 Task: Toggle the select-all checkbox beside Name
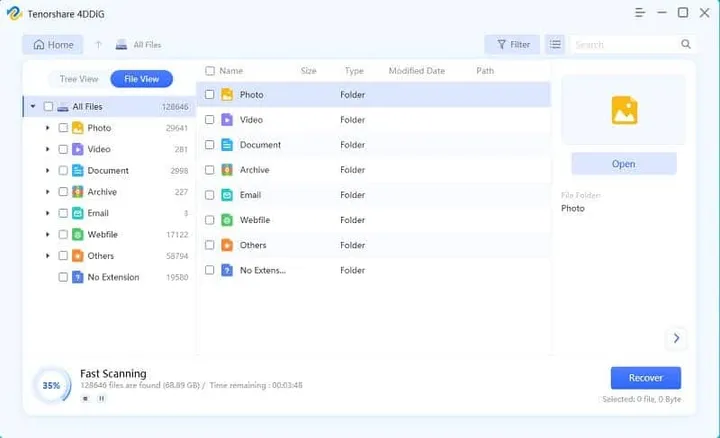click(210, 71)
